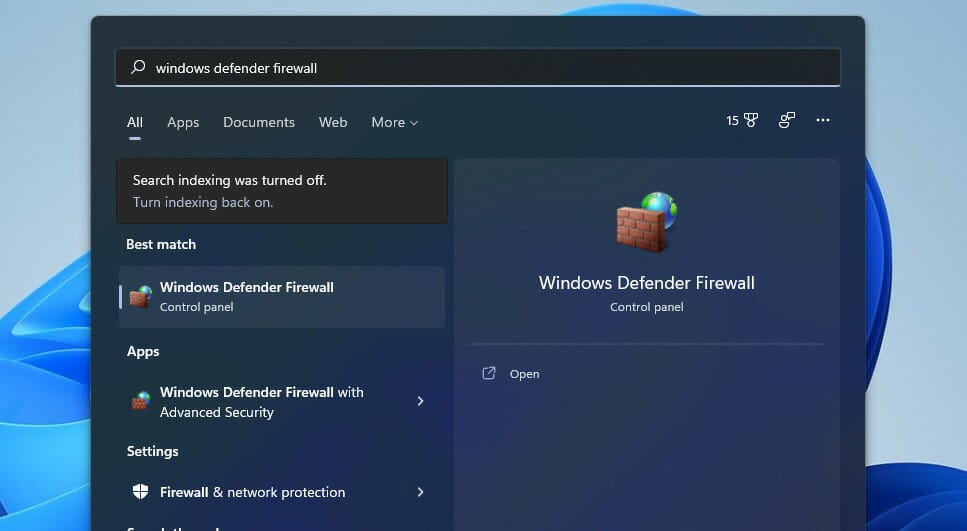Open the three-dot options menu
The width and height of the screenshot is (967, 531).
point(823,120)
